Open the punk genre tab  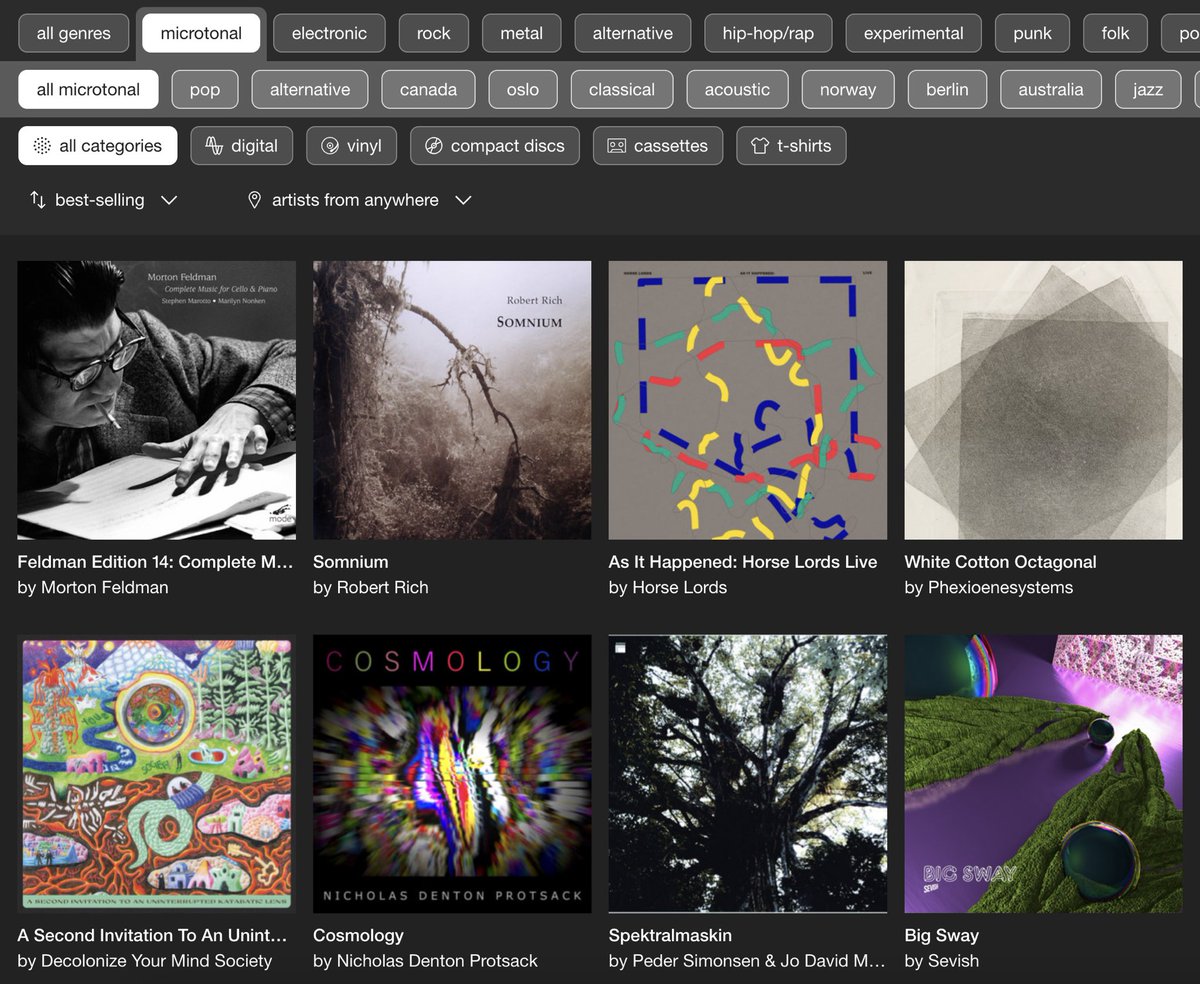(1032, 33)
